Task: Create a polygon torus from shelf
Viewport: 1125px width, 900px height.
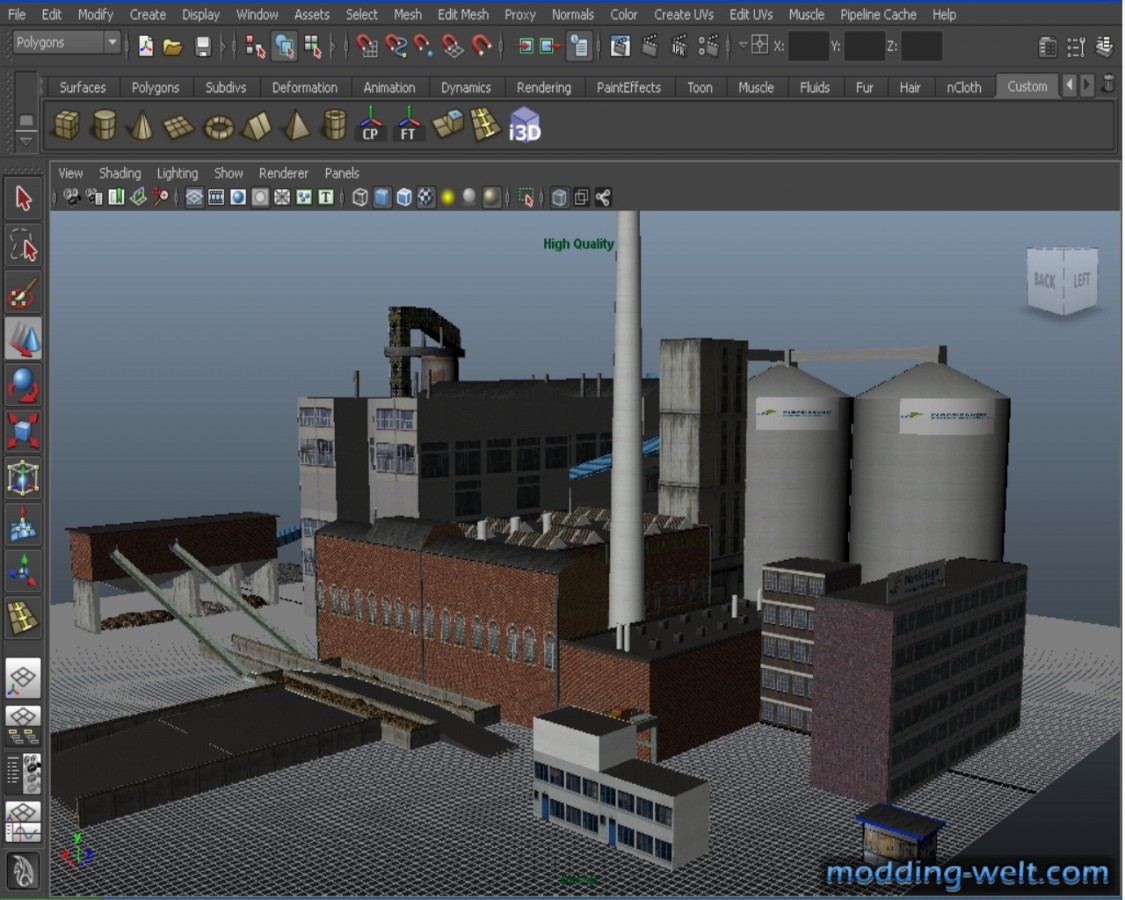Action: pyautogui.click(x=219, y=127)
